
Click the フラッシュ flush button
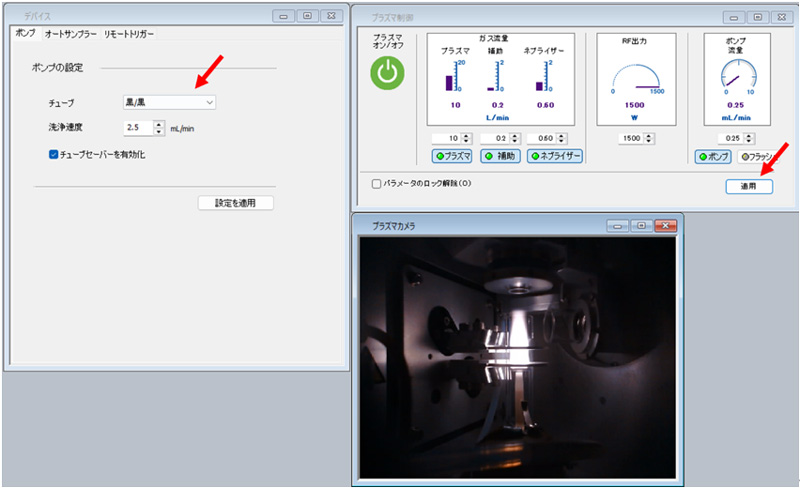[x=757, y=156]
